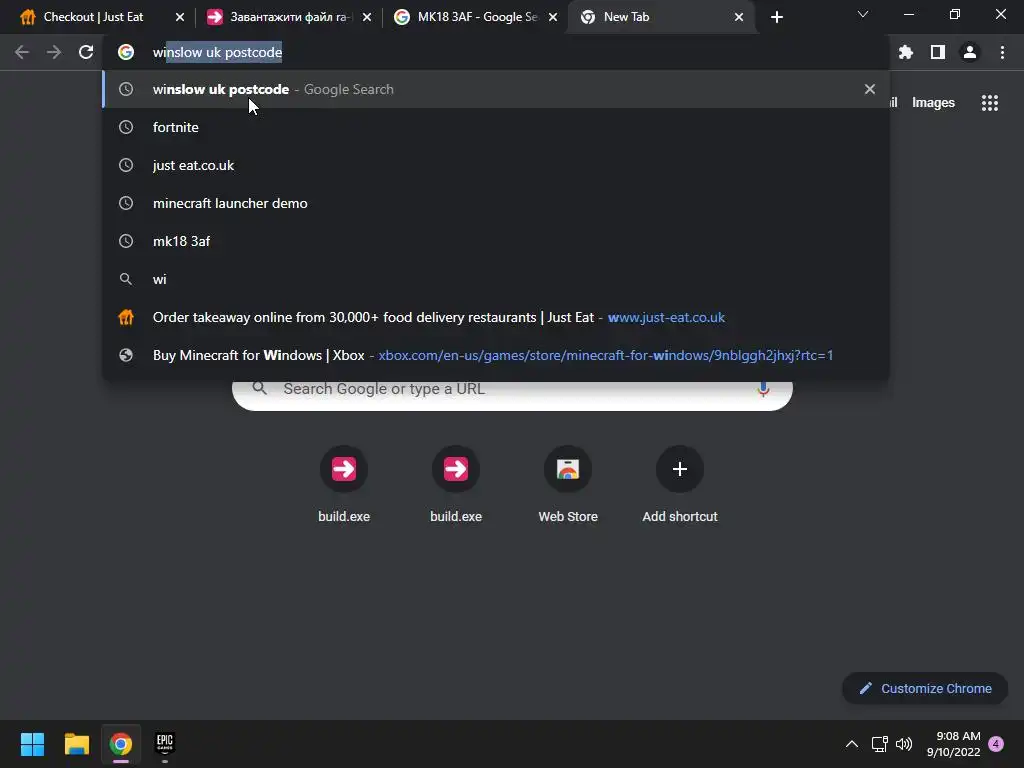Open the first build.exe shortcut
Viewport: 1024px width, 768px height.
click(x=344, y=485)
